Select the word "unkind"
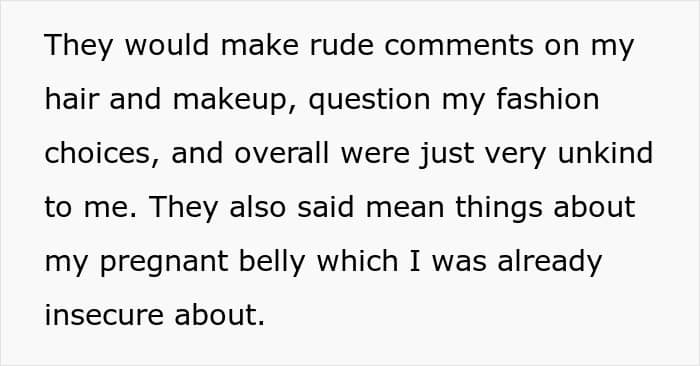Screen dimensions: 700x366 point(605,153)
